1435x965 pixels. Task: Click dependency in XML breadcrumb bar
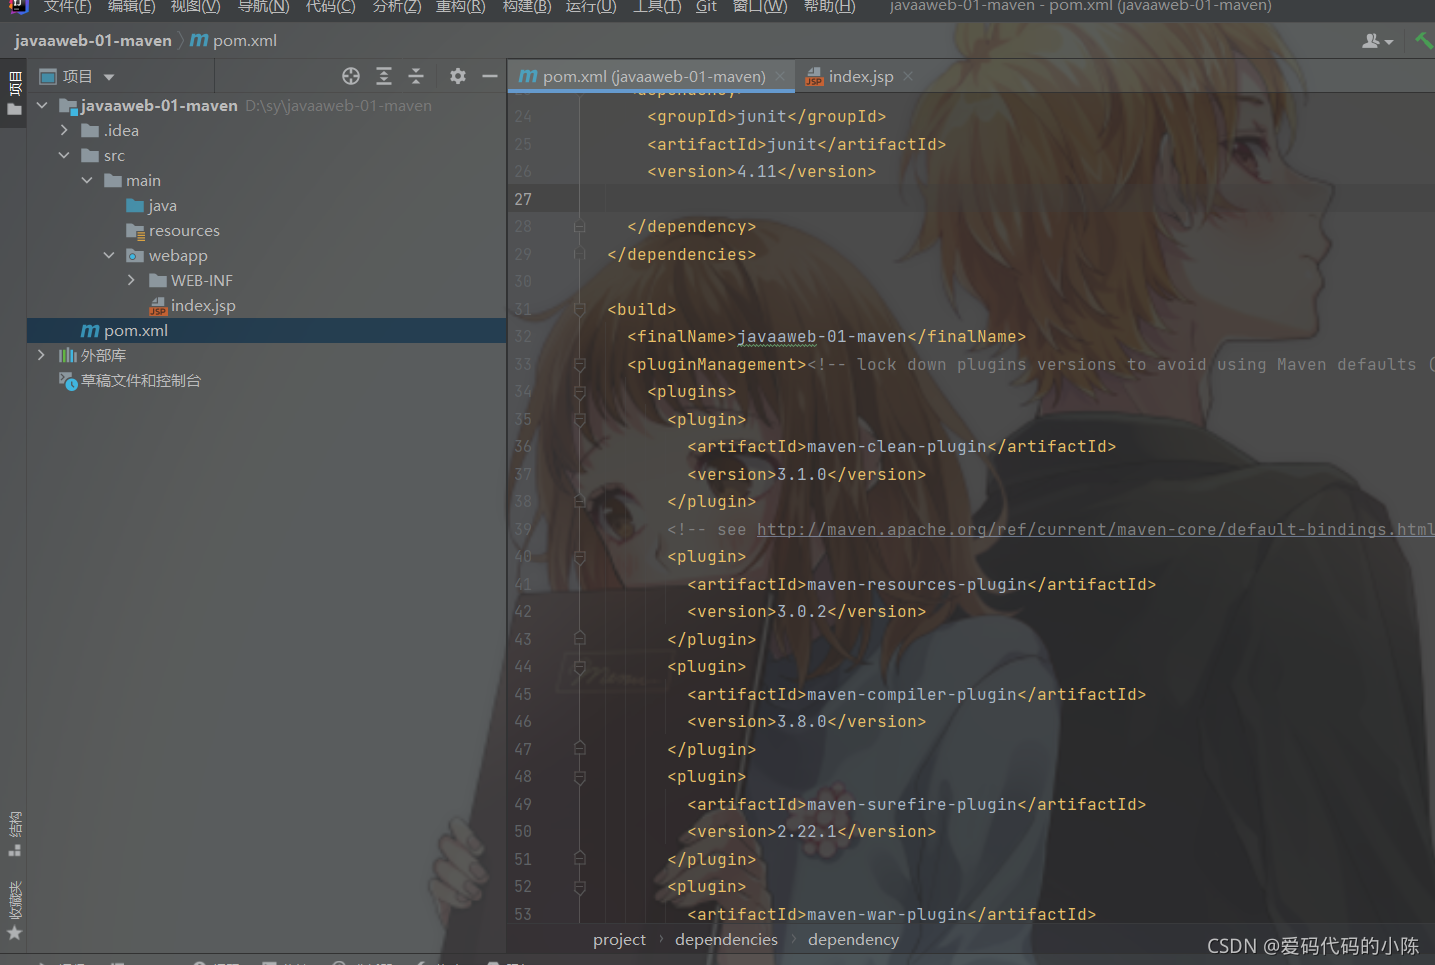[853, 940]
